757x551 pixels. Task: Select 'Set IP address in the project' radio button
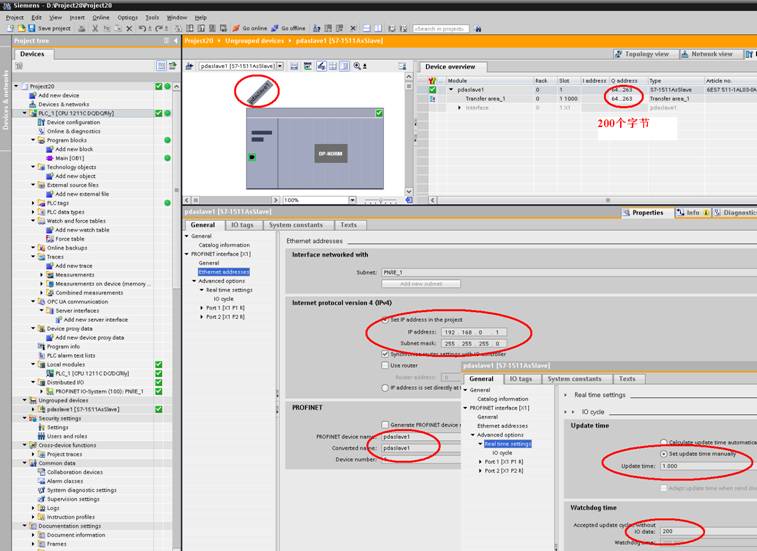coord(385,320)
